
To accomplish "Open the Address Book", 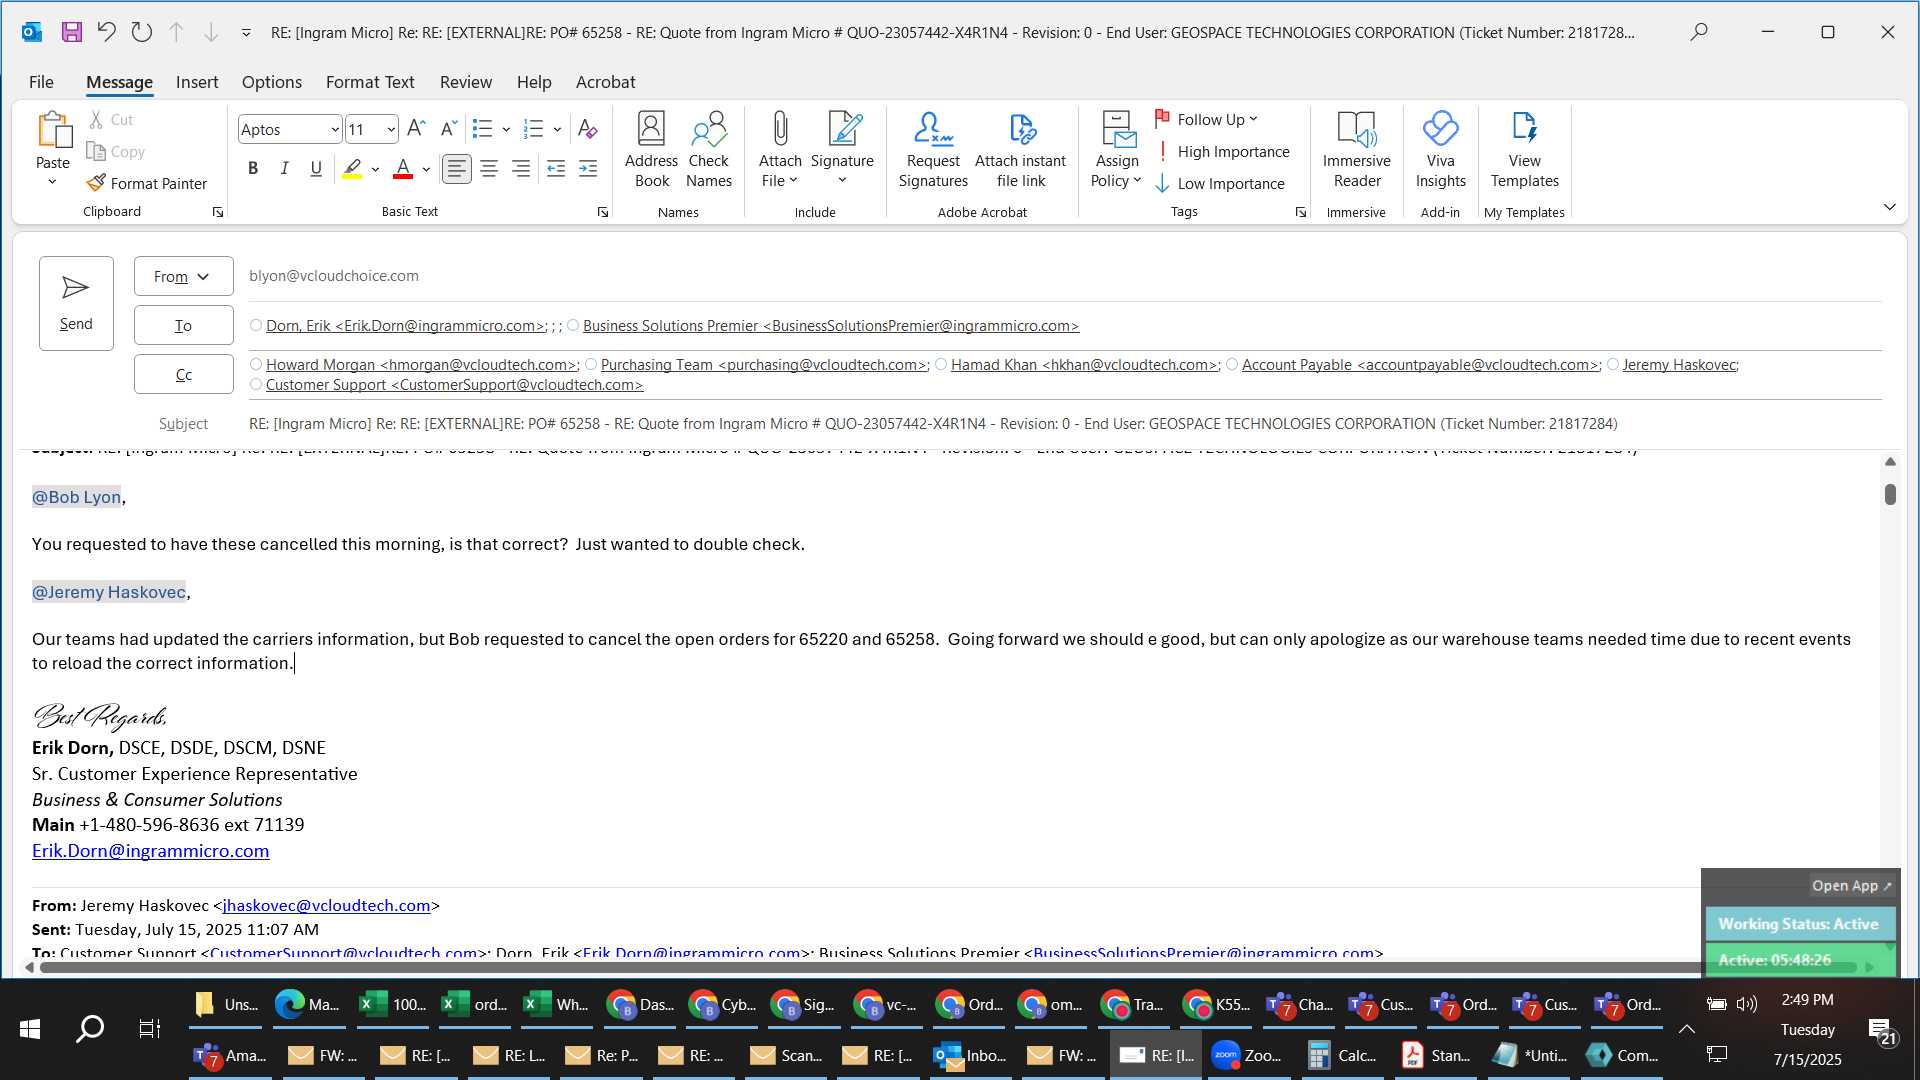I will (651, 150).
